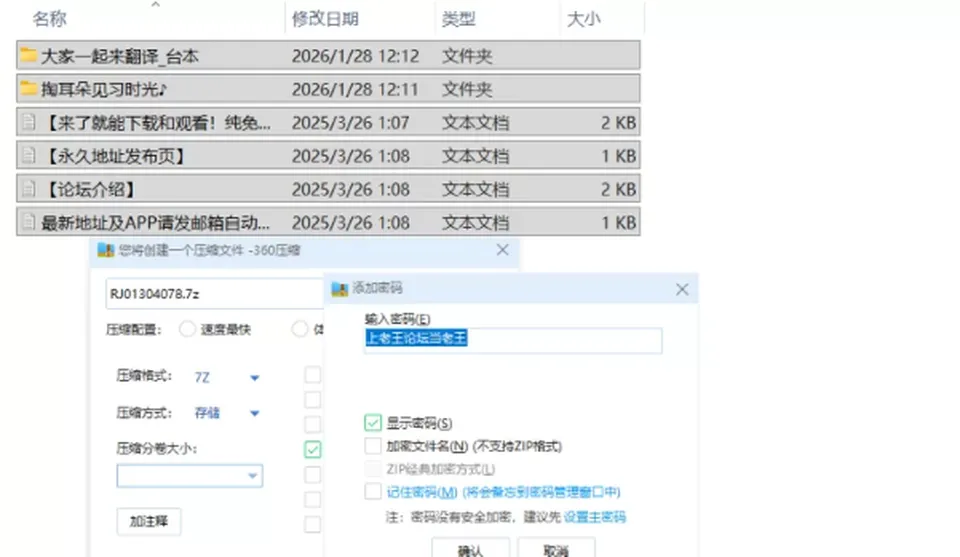This screenshot has width=960, height=557.
Task: Expand the 压缩分卷大小 combo box
Action: coord(190,476)
